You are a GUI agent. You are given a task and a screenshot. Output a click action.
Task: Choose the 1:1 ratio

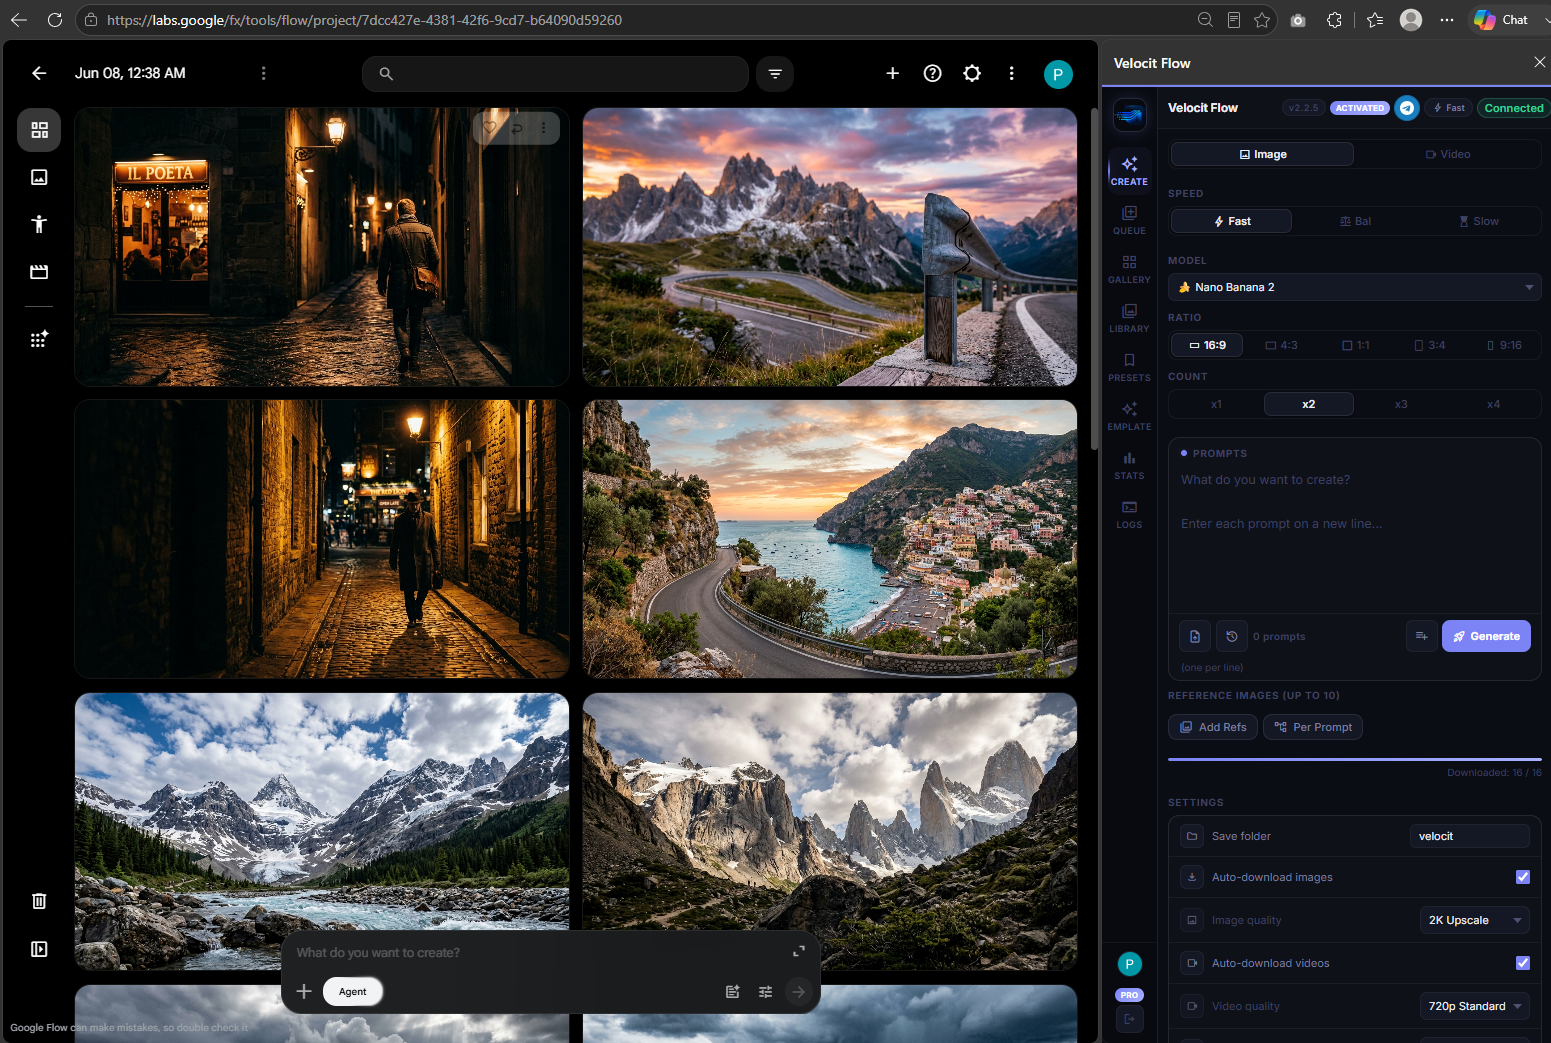coord(1355,345)
